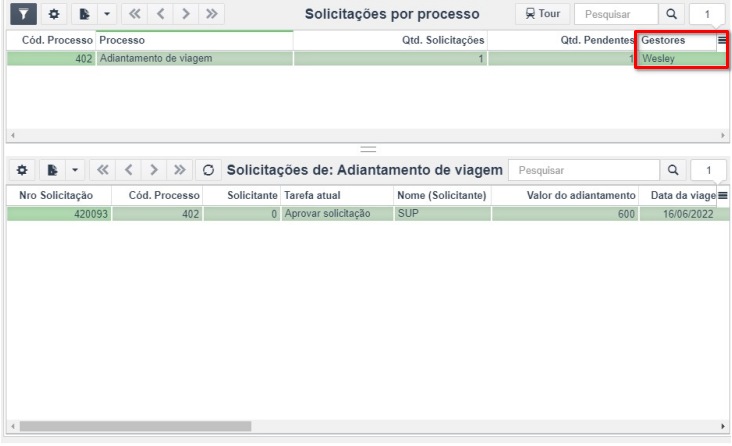Viewport: 732px width, 446px height.
Task: Sort by Processo column header
Action: [194, 40]
